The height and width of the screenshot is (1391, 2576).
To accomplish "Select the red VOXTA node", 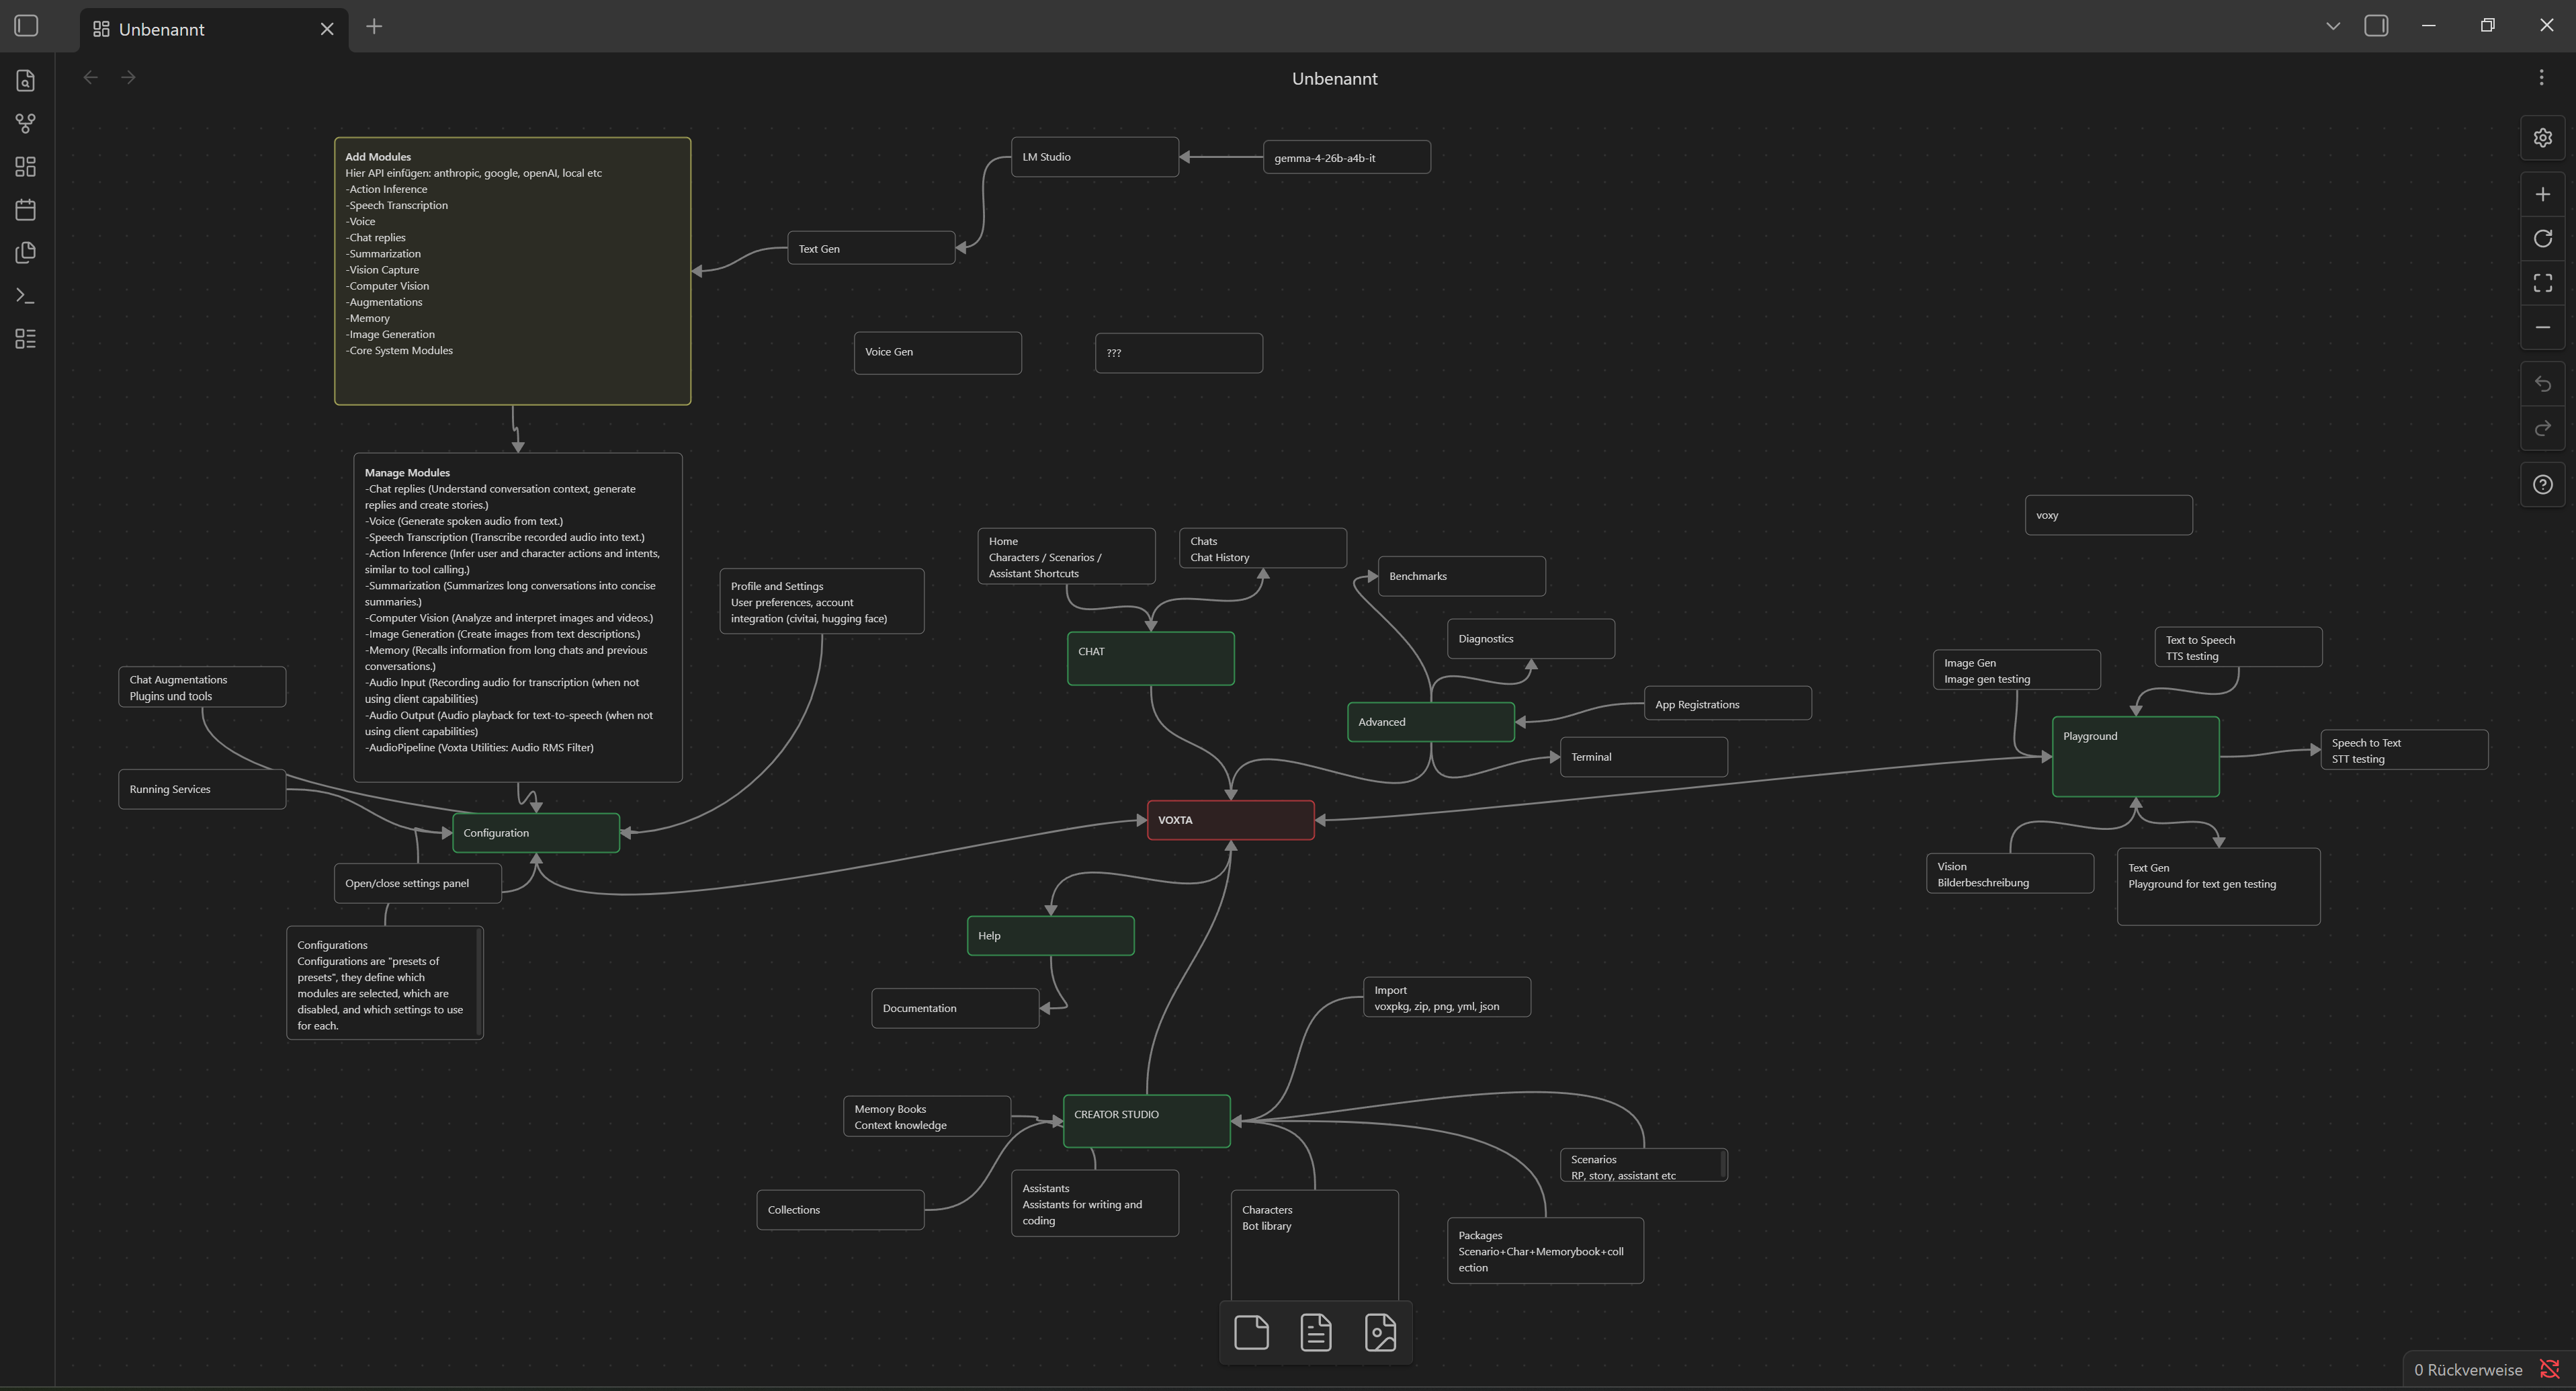I will (x=1230, y=820).
